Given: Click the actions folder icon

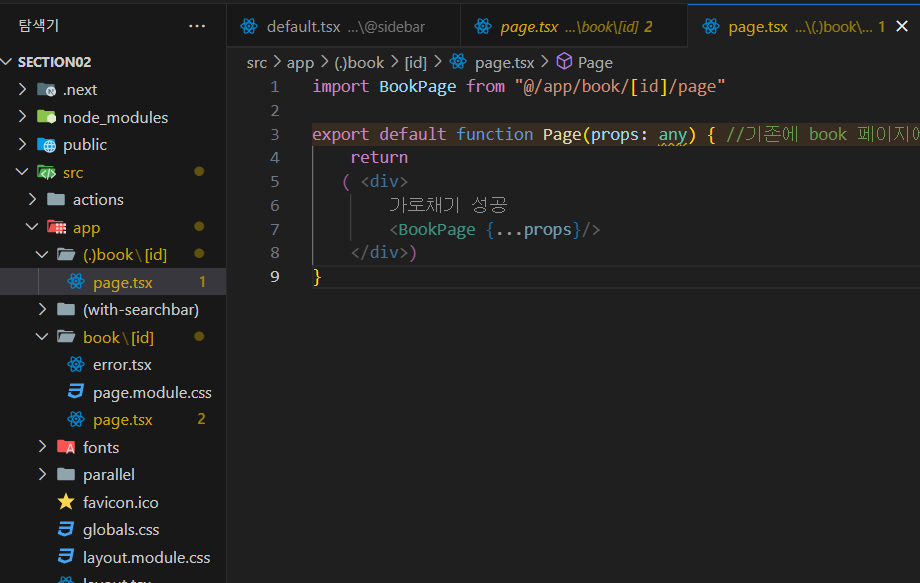Looking at the screenshot, I should tap(56, 199).
